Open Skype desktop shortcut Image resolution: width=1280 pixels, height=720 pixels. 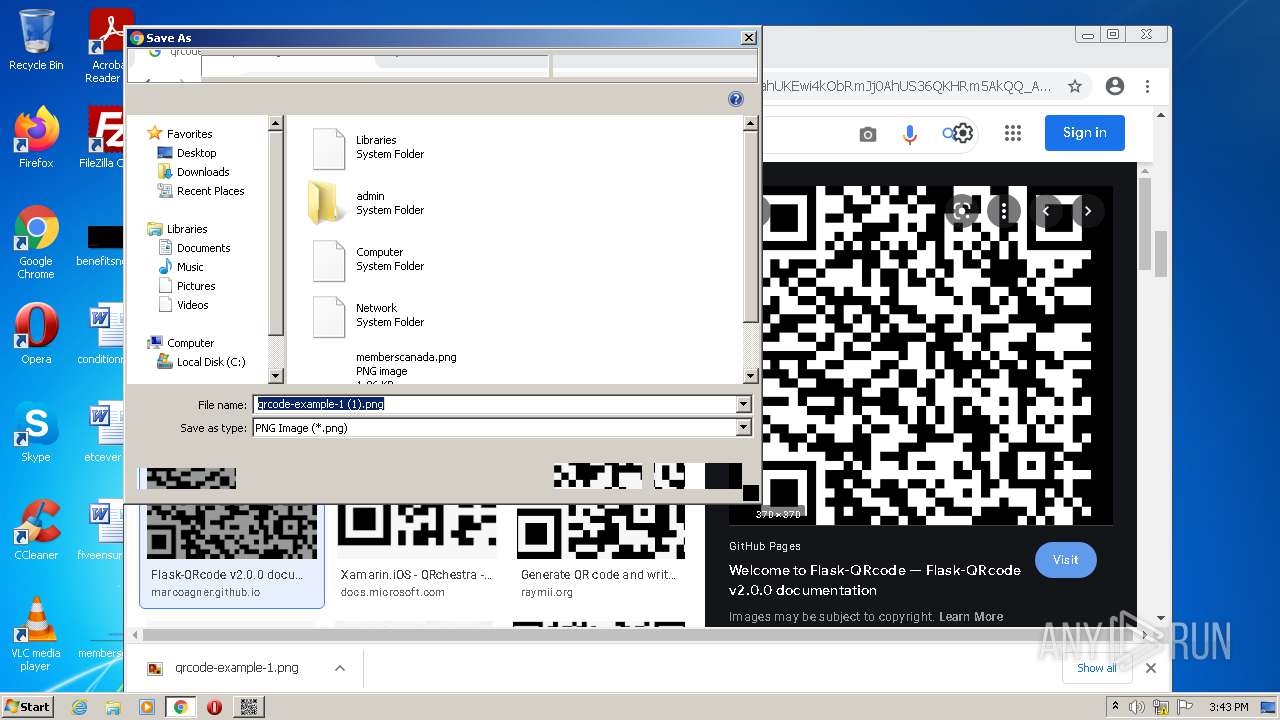point(36,432)
